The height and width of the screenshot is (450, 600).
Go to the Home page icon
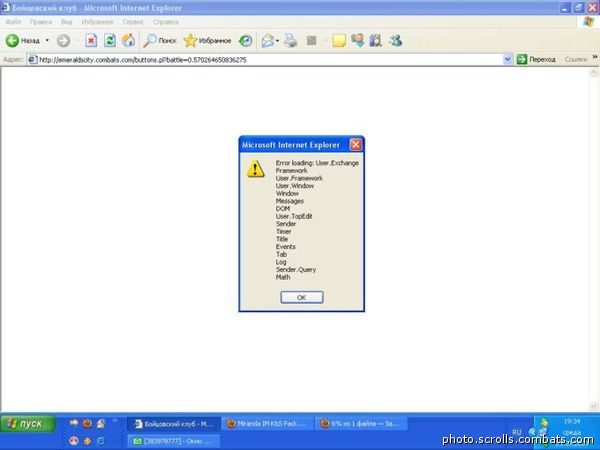click(x=129, y=41)
